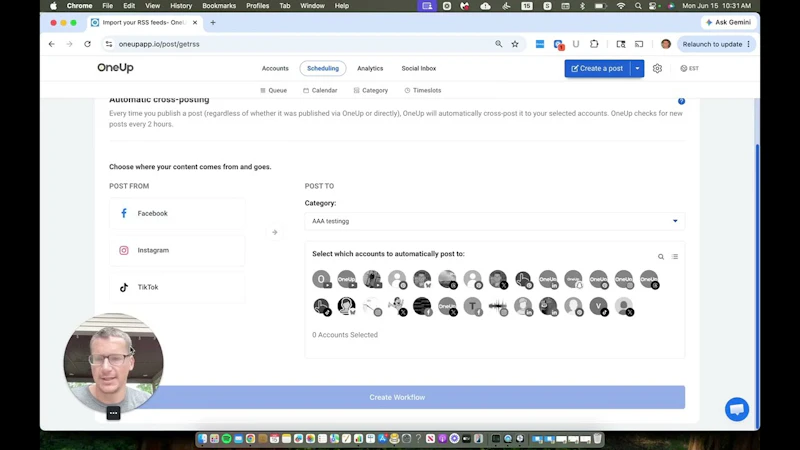Viewport: 800px width, 450px height.
Task: Open the Chrome extensions puzzle icon
Action: coord(594,44)
